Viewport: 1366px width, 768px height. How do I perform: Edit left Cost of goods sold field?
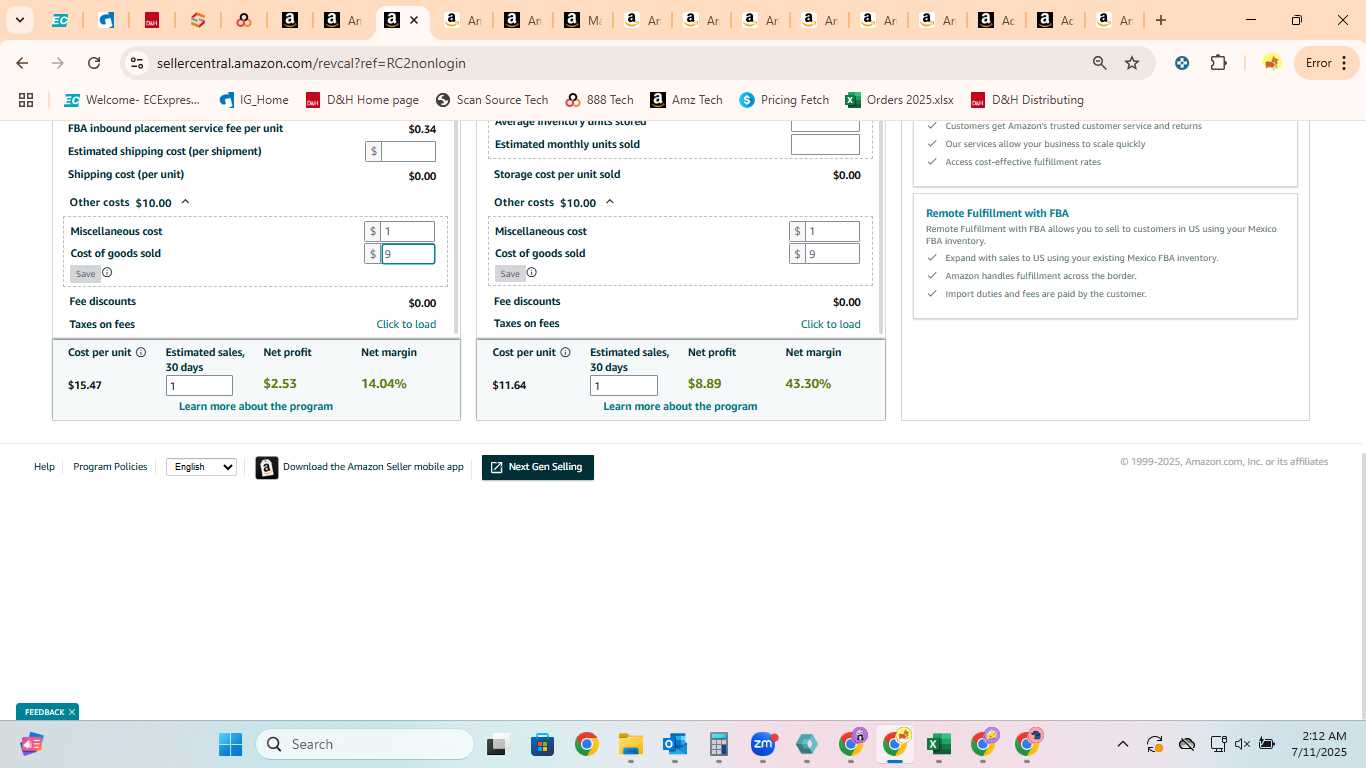pos(408,254)
